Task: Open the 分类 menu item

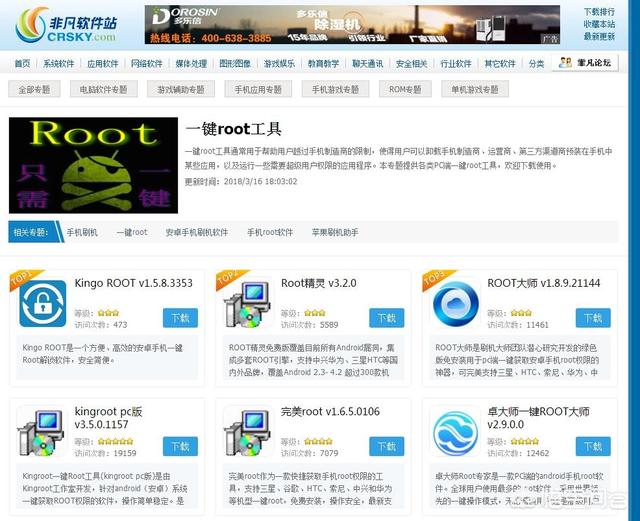Action: click(x=536, y=64)
